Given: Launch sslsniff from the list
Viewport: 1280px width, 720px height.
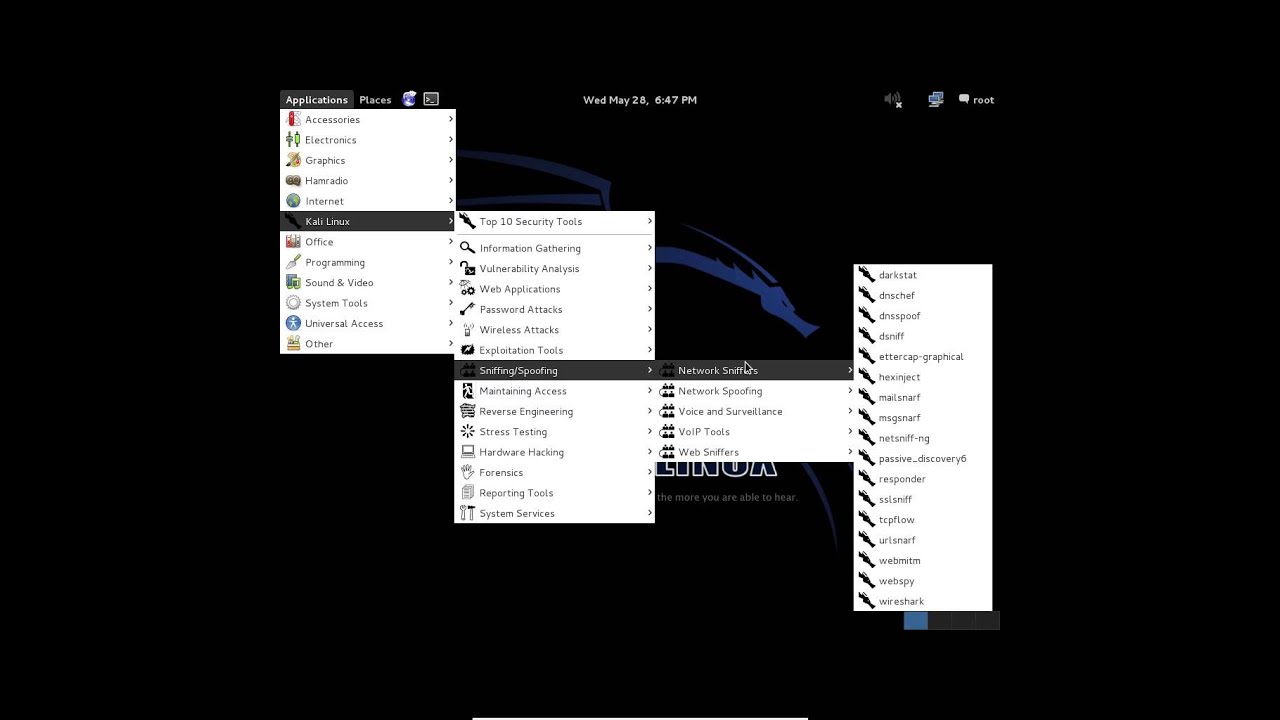Looking at the screenshot, I should [923, 499].
